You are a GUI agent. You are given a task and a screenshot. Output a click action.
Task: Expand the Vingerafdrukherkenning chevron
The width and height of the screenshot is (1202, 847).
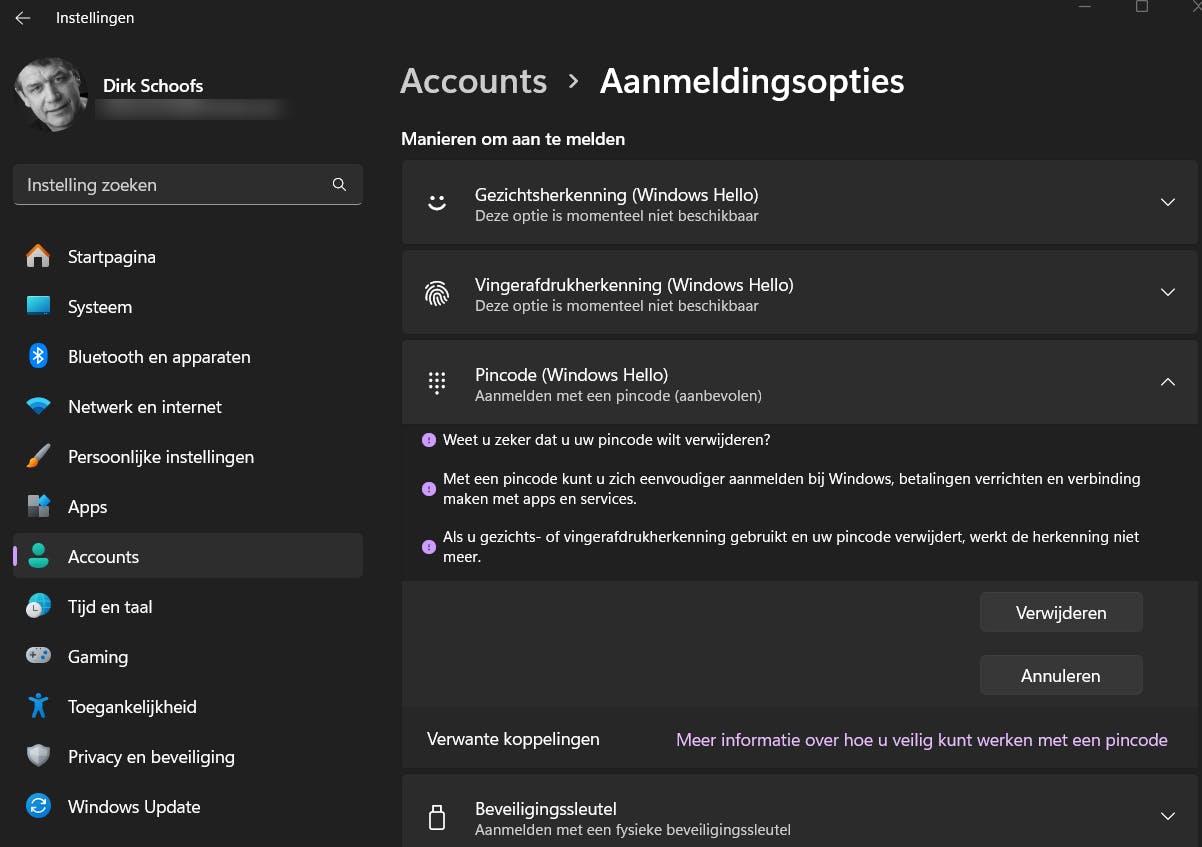(x=1167, y=292)
